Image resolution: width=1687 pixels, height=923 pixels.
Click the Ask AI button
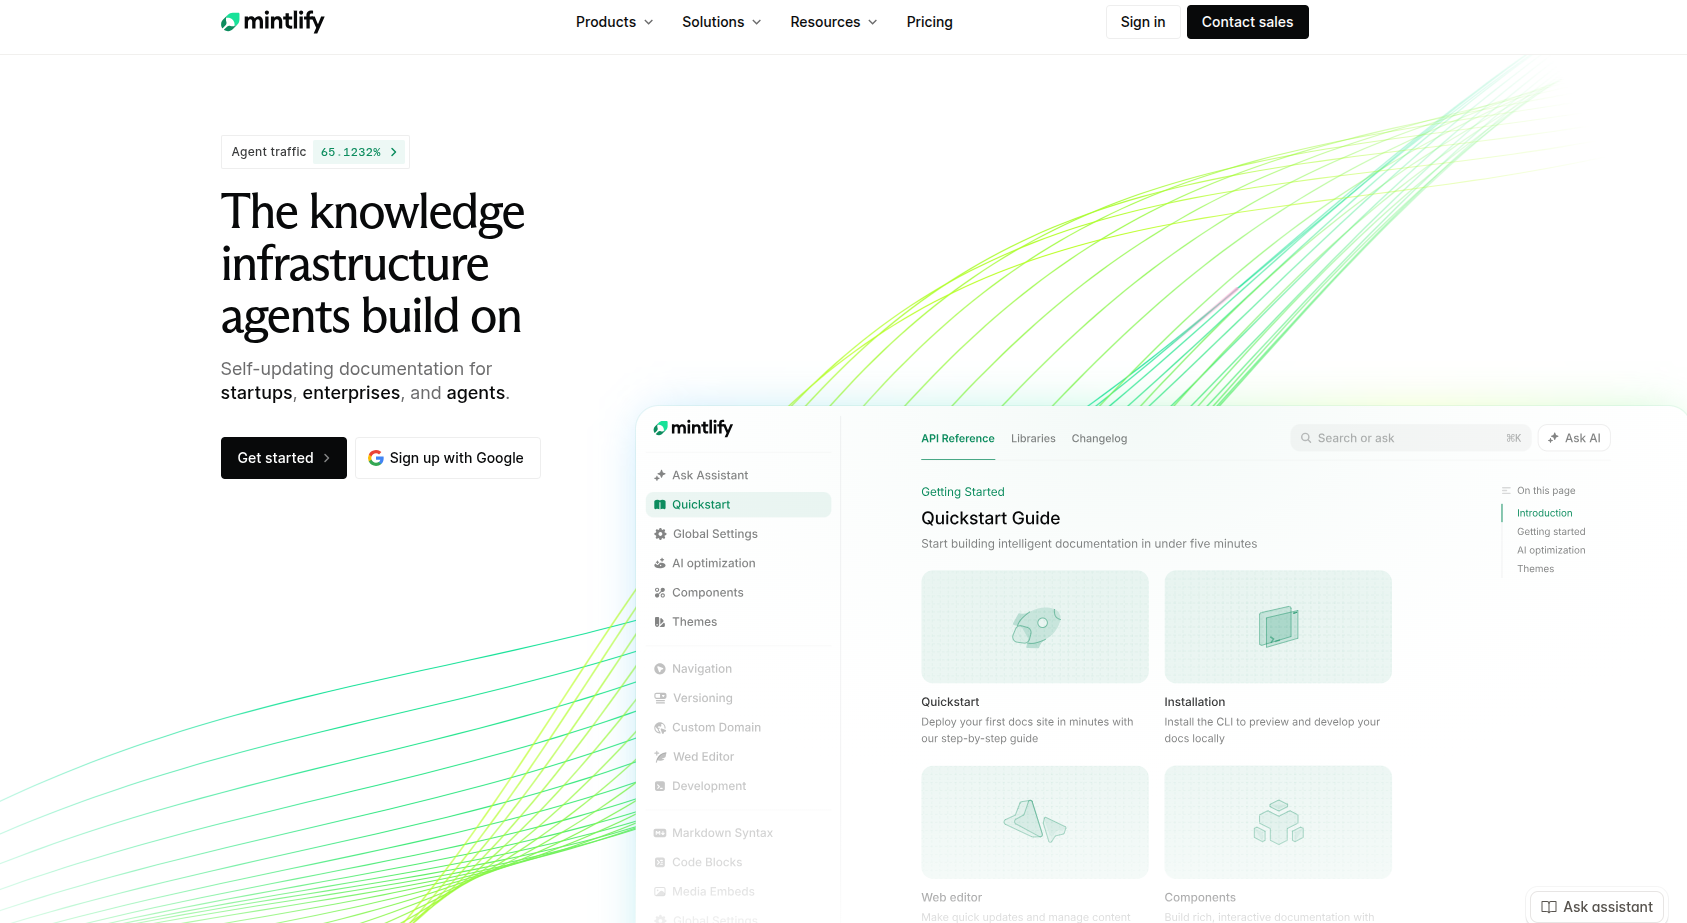1574,438
